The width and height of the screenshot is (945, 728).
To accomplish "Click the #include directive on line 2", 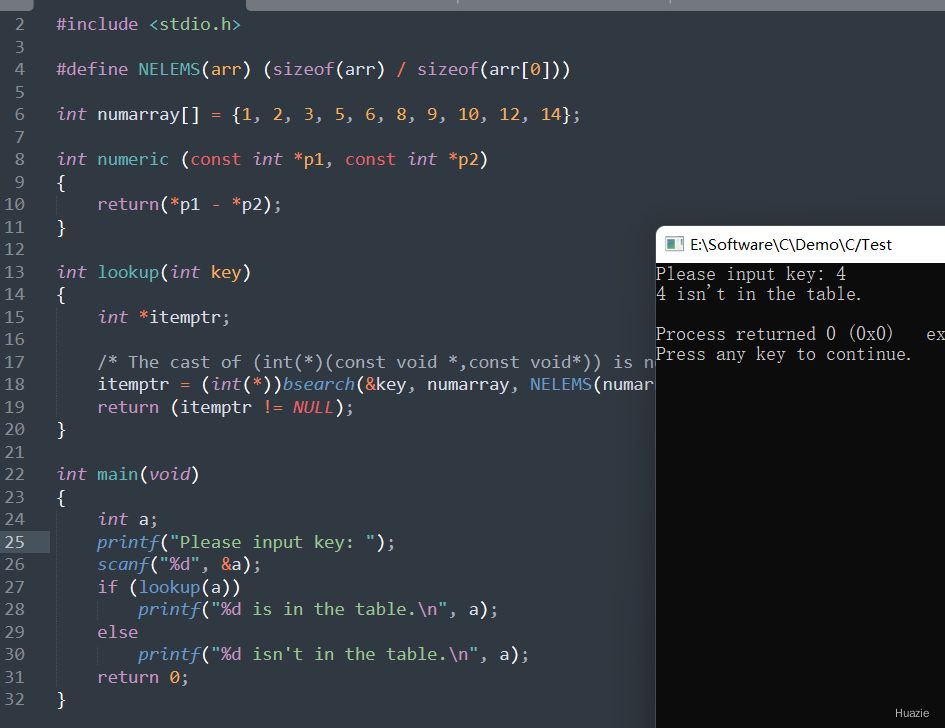I will pyautogui.click(x=97, y=24).
